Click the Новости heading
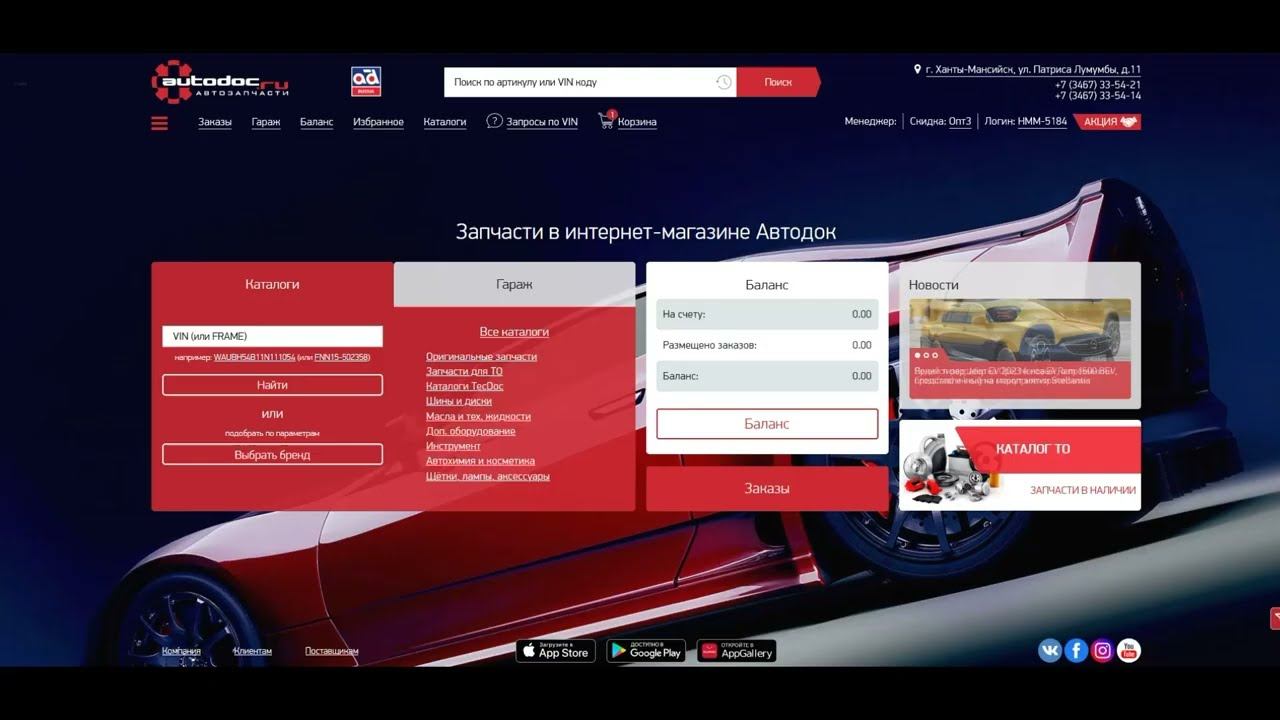 pos(934,285)
